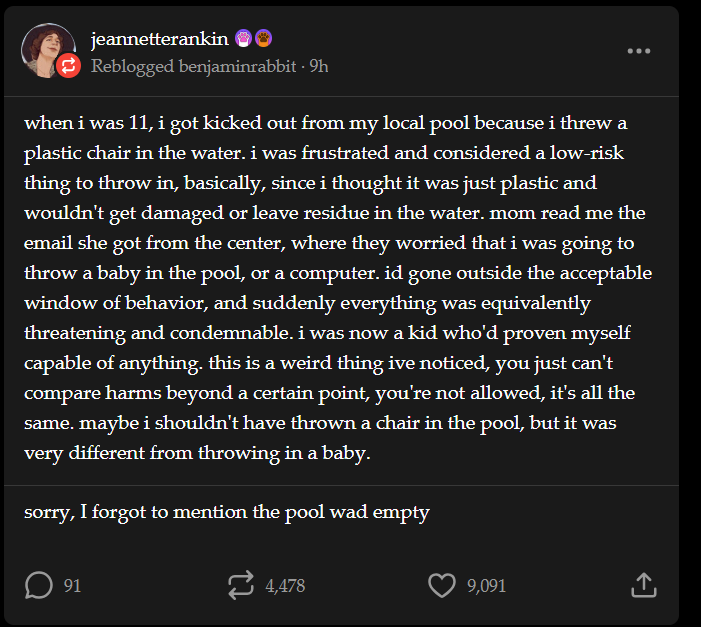Click the orange paw badge next to username
Viewport: 701px width, 627px height.
pos(264,39)
